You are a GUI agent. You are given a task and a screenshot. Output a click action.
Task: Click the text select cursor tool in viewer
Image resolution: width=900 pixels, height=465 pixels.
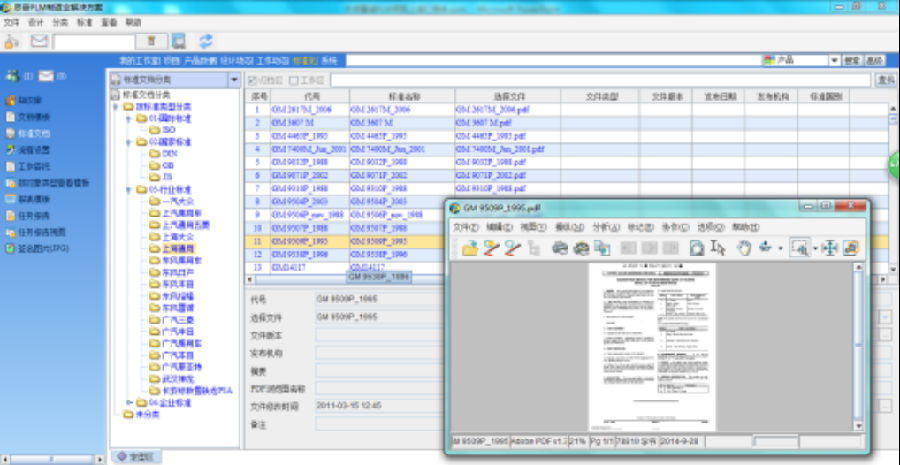click(717, 248)
